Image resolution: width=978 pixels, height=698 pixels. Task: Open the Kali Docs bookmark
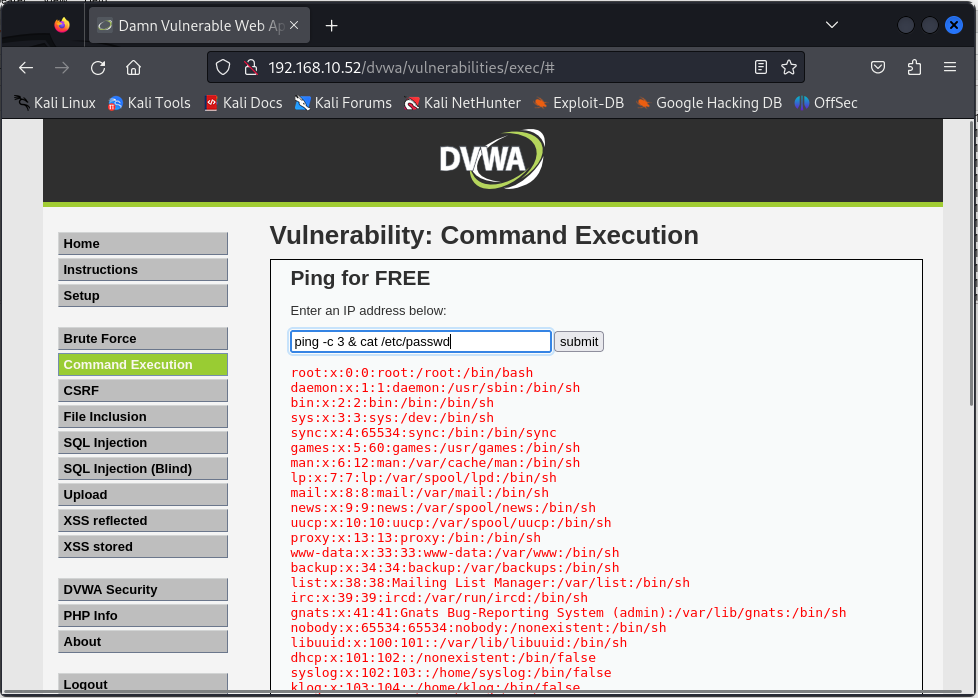(x=243, y=103)
